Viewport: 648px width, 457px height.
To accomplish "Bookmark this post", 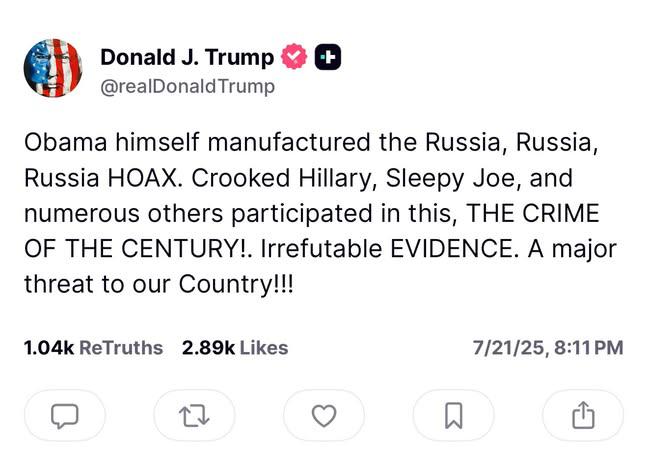I will 453,415.
